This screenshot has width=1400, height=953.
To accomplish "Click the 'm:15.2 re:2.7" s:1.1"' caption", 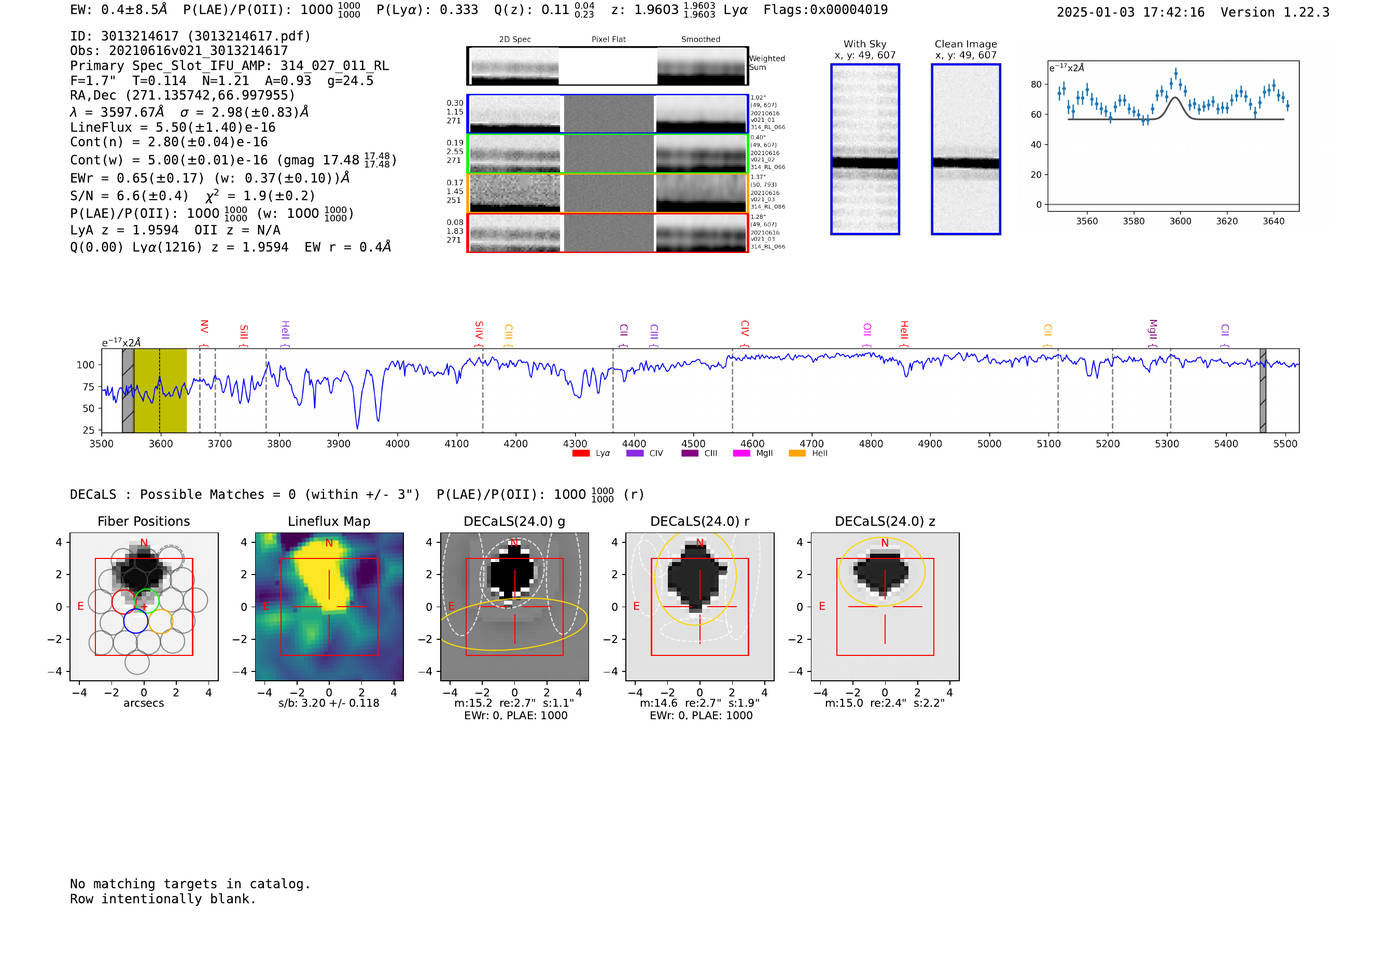I will click(514, 703).
